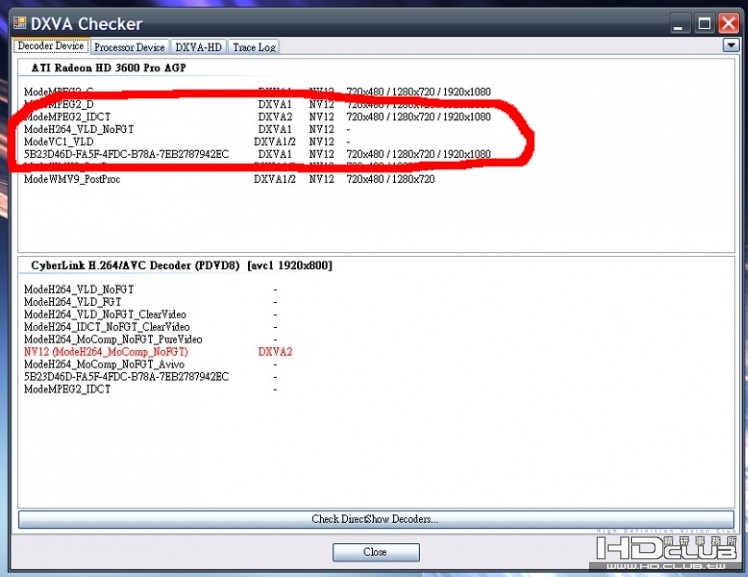The image size is (748, 577).
Task: Select the CyberLink H.264/AVC Decoder header
Action: (x=182, y=266)
